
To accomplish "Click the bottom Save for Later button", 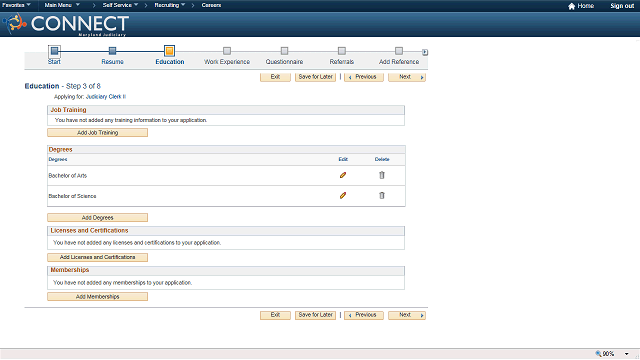I will [316, 315].
